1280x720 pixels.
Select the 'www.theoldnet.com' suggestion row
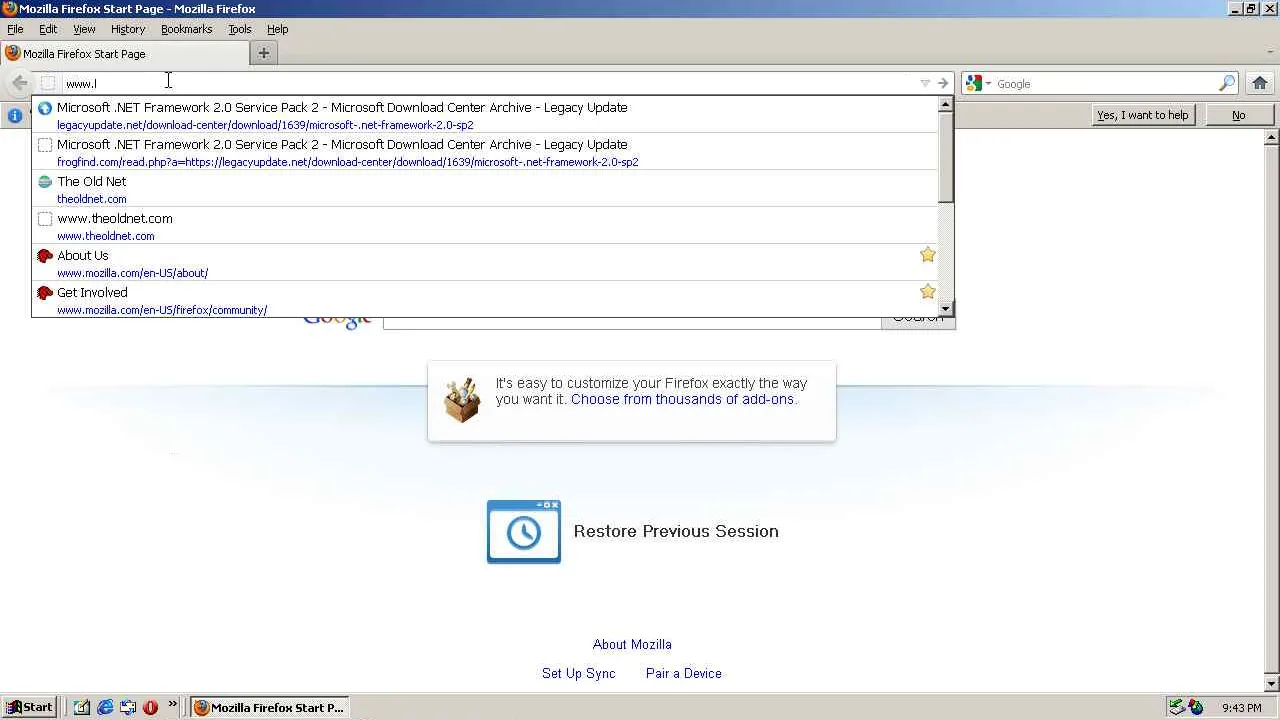[x=485, y=226]
